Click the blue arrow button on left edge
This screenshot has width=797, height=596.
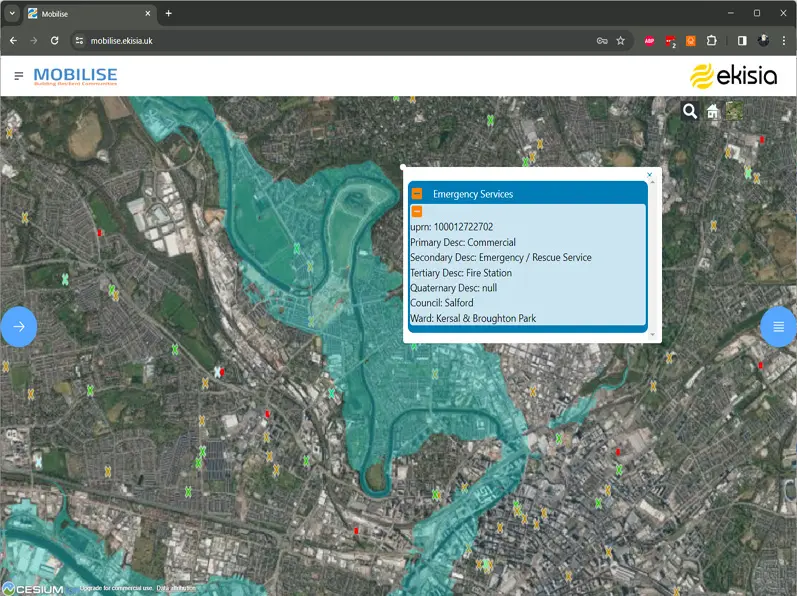tap(18, 326)
